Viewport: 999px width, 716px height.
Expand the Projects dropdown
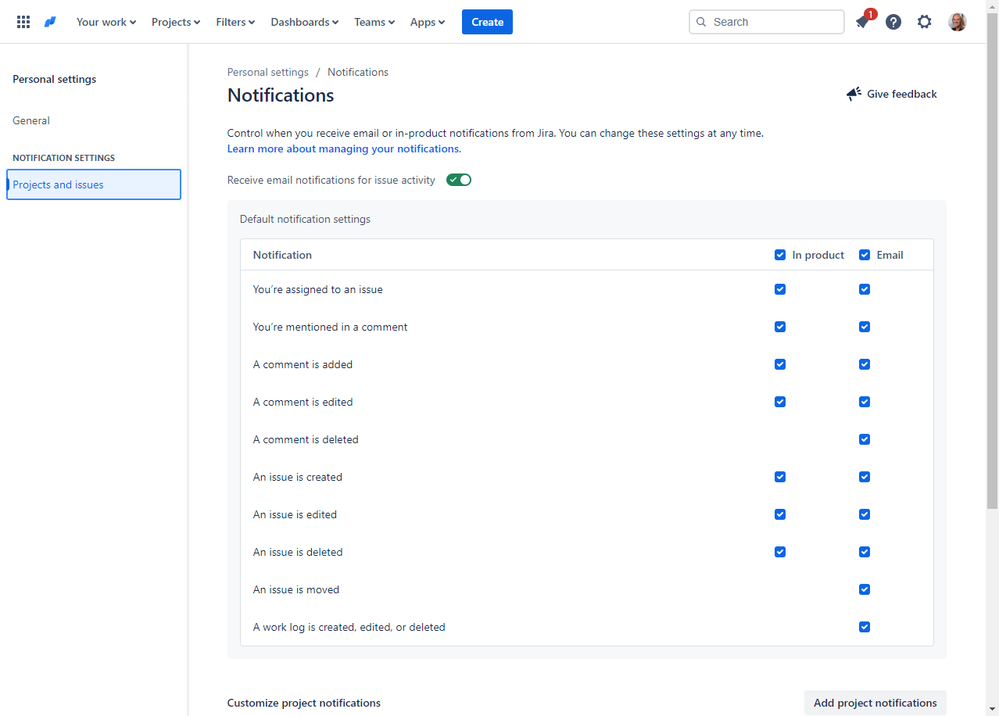click(x=175, y=22)
